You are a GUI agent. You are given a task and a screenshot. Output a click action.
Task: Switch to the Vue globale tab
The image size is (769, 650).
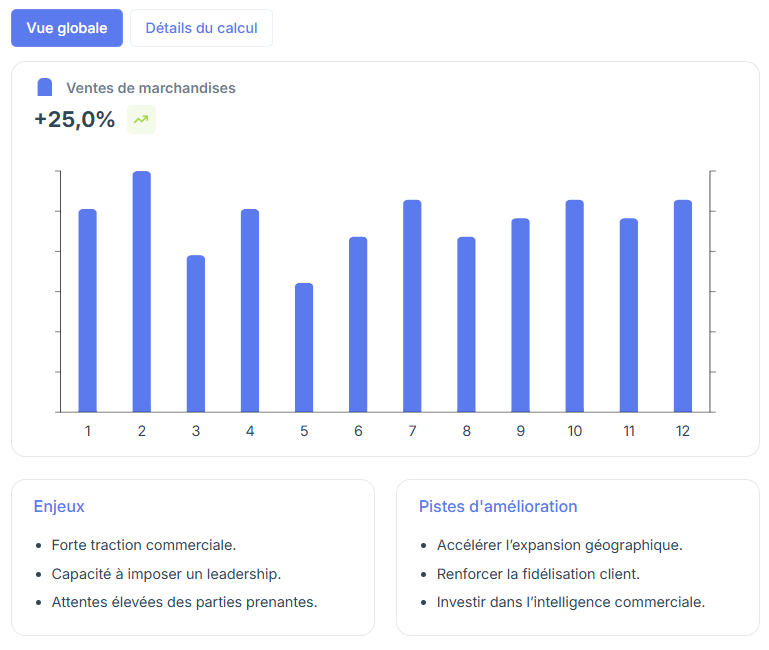click(x=67, y=28)
